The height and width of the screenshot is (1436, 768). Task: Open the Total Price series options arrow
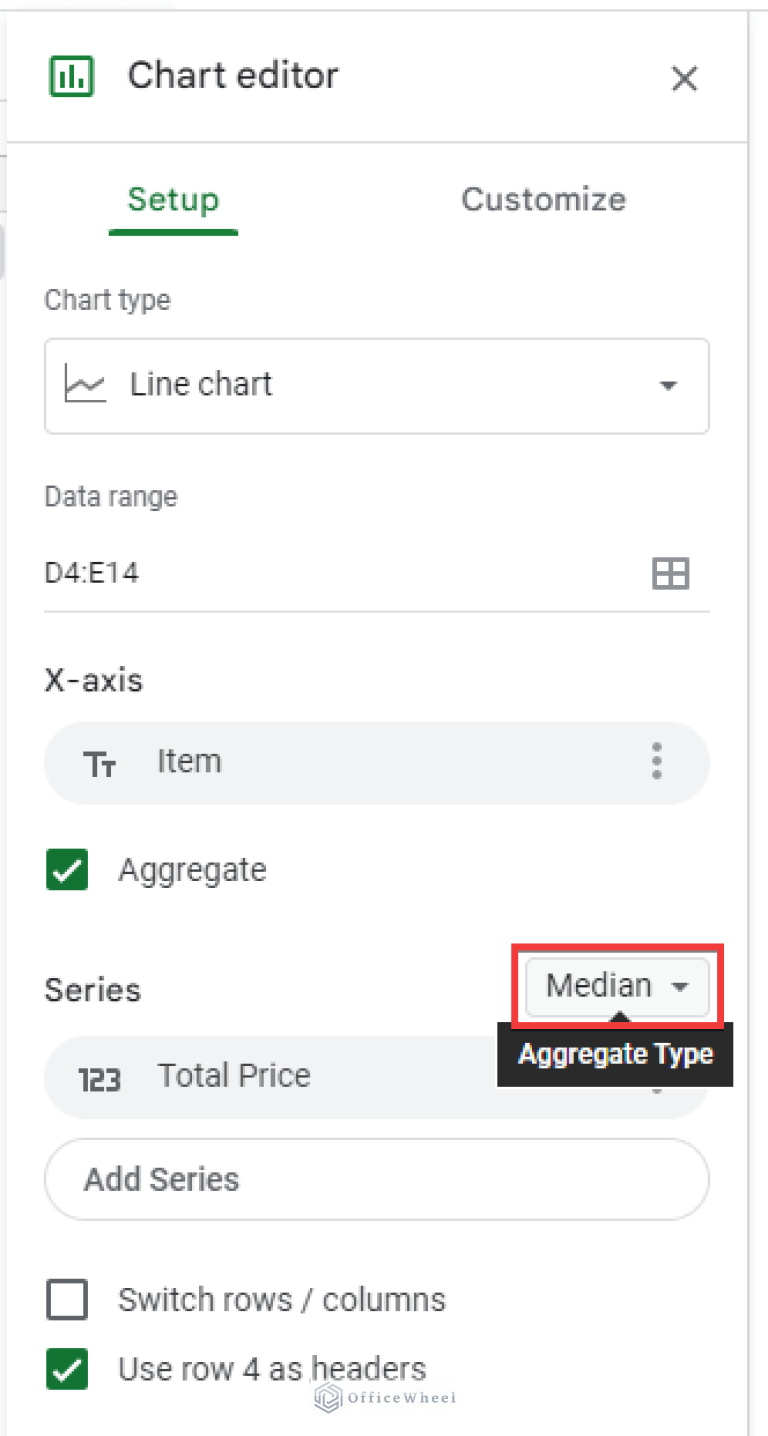(657, 1090)
